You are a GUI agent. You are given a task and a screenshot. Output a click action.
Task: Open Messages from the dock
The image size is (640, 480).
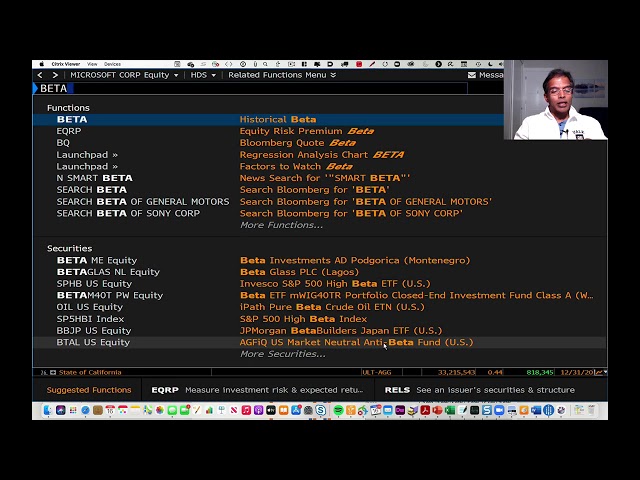pos(172,410)
